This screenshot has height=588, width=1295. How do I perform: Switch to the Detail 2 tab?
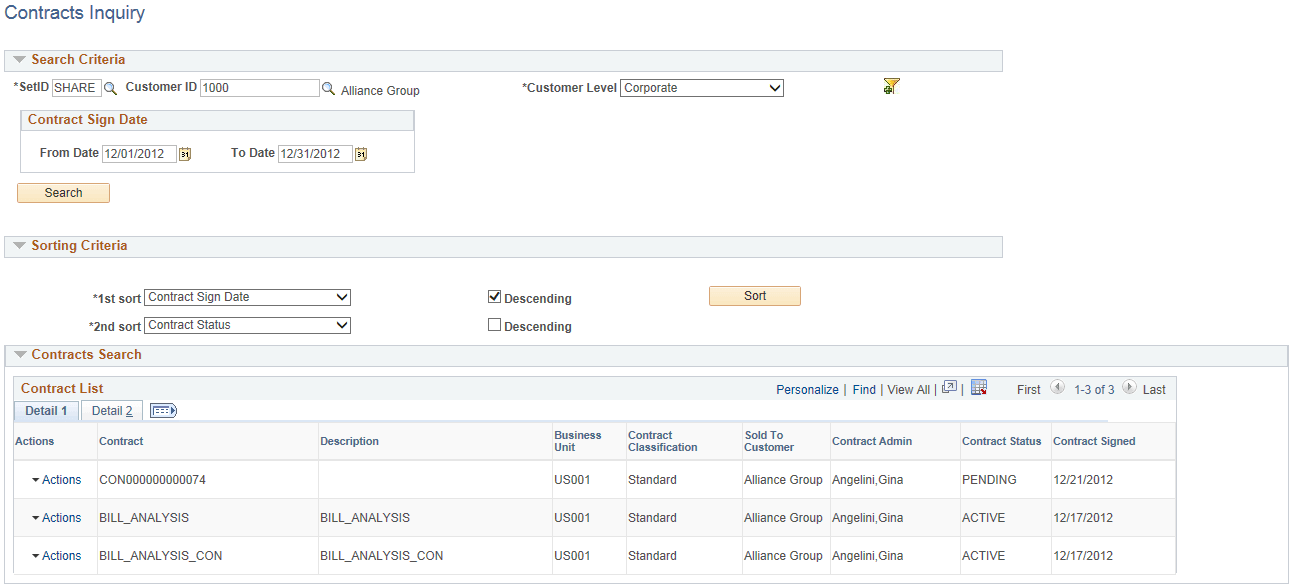(x=110, y=411)
